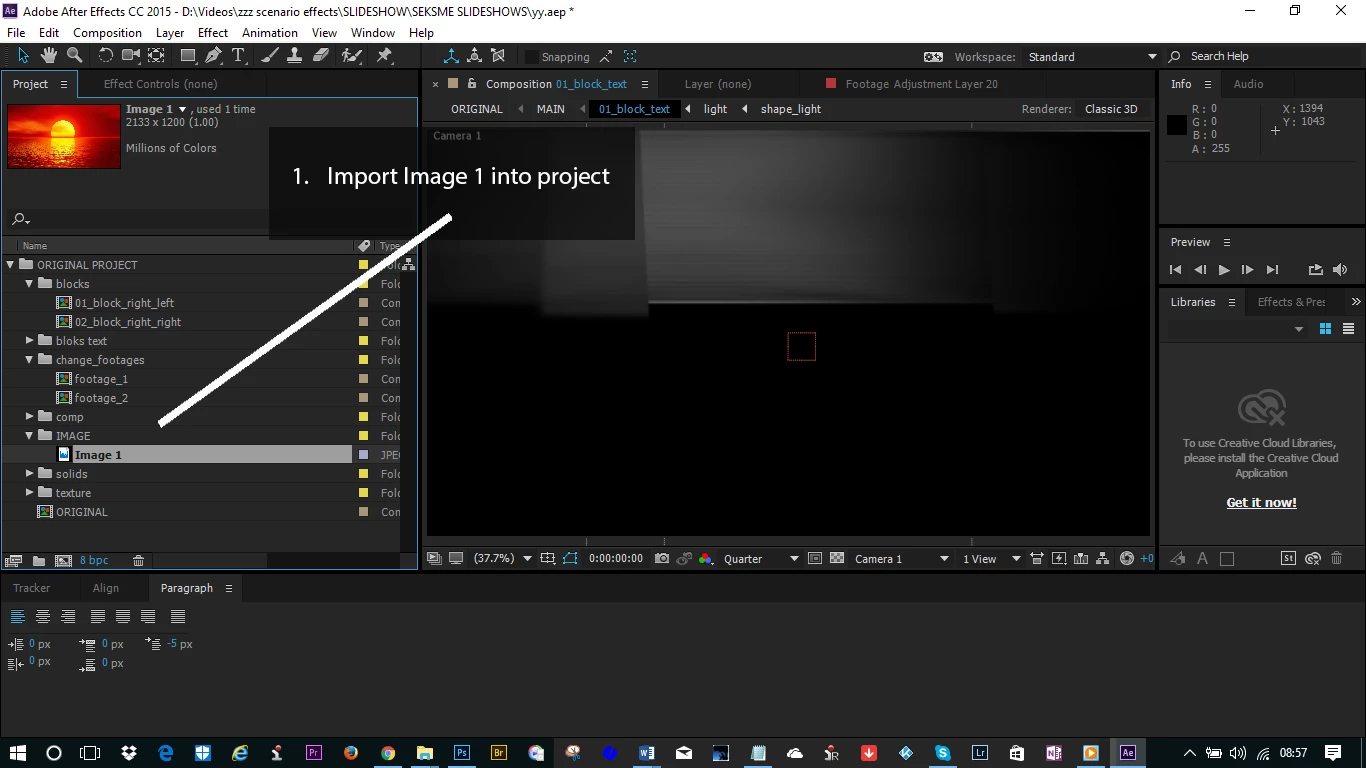Screen dimensions: 1366x768
Task: Navigate to shape_light composition breadcrumb
Action: coord(790,109)
